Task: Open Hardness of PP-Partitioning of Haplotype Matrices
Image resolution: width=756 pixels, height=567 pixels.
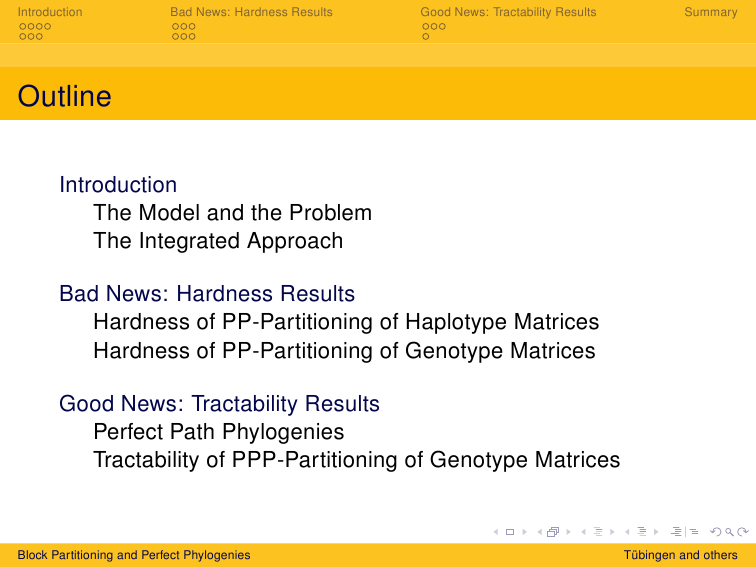Action: (x=346, y=322)
